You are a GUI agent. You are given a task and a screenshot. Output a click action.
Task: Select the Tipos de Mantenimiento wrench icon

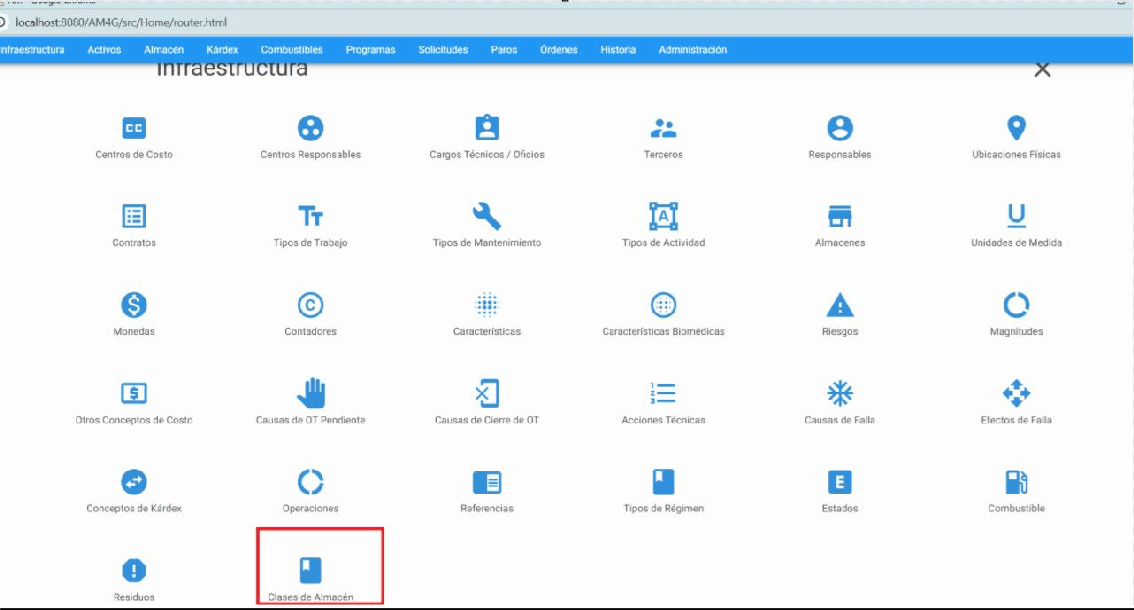(x=487, y=216)
